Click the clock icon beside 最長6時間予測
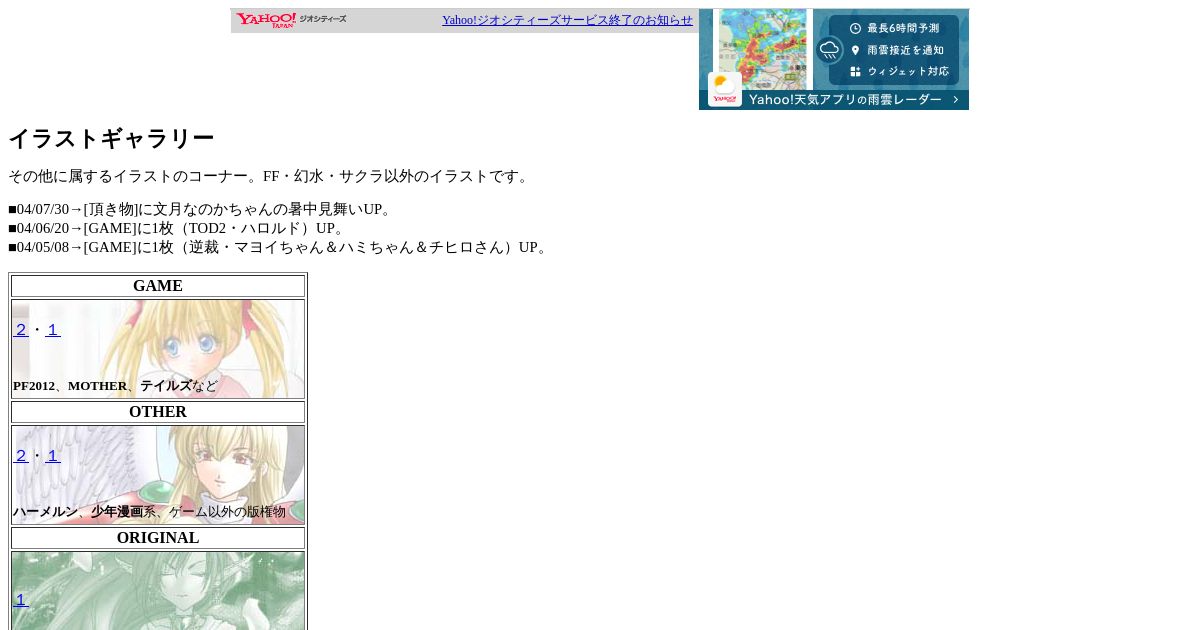This screenshot has height=630, width=1200. coord(855,28)
